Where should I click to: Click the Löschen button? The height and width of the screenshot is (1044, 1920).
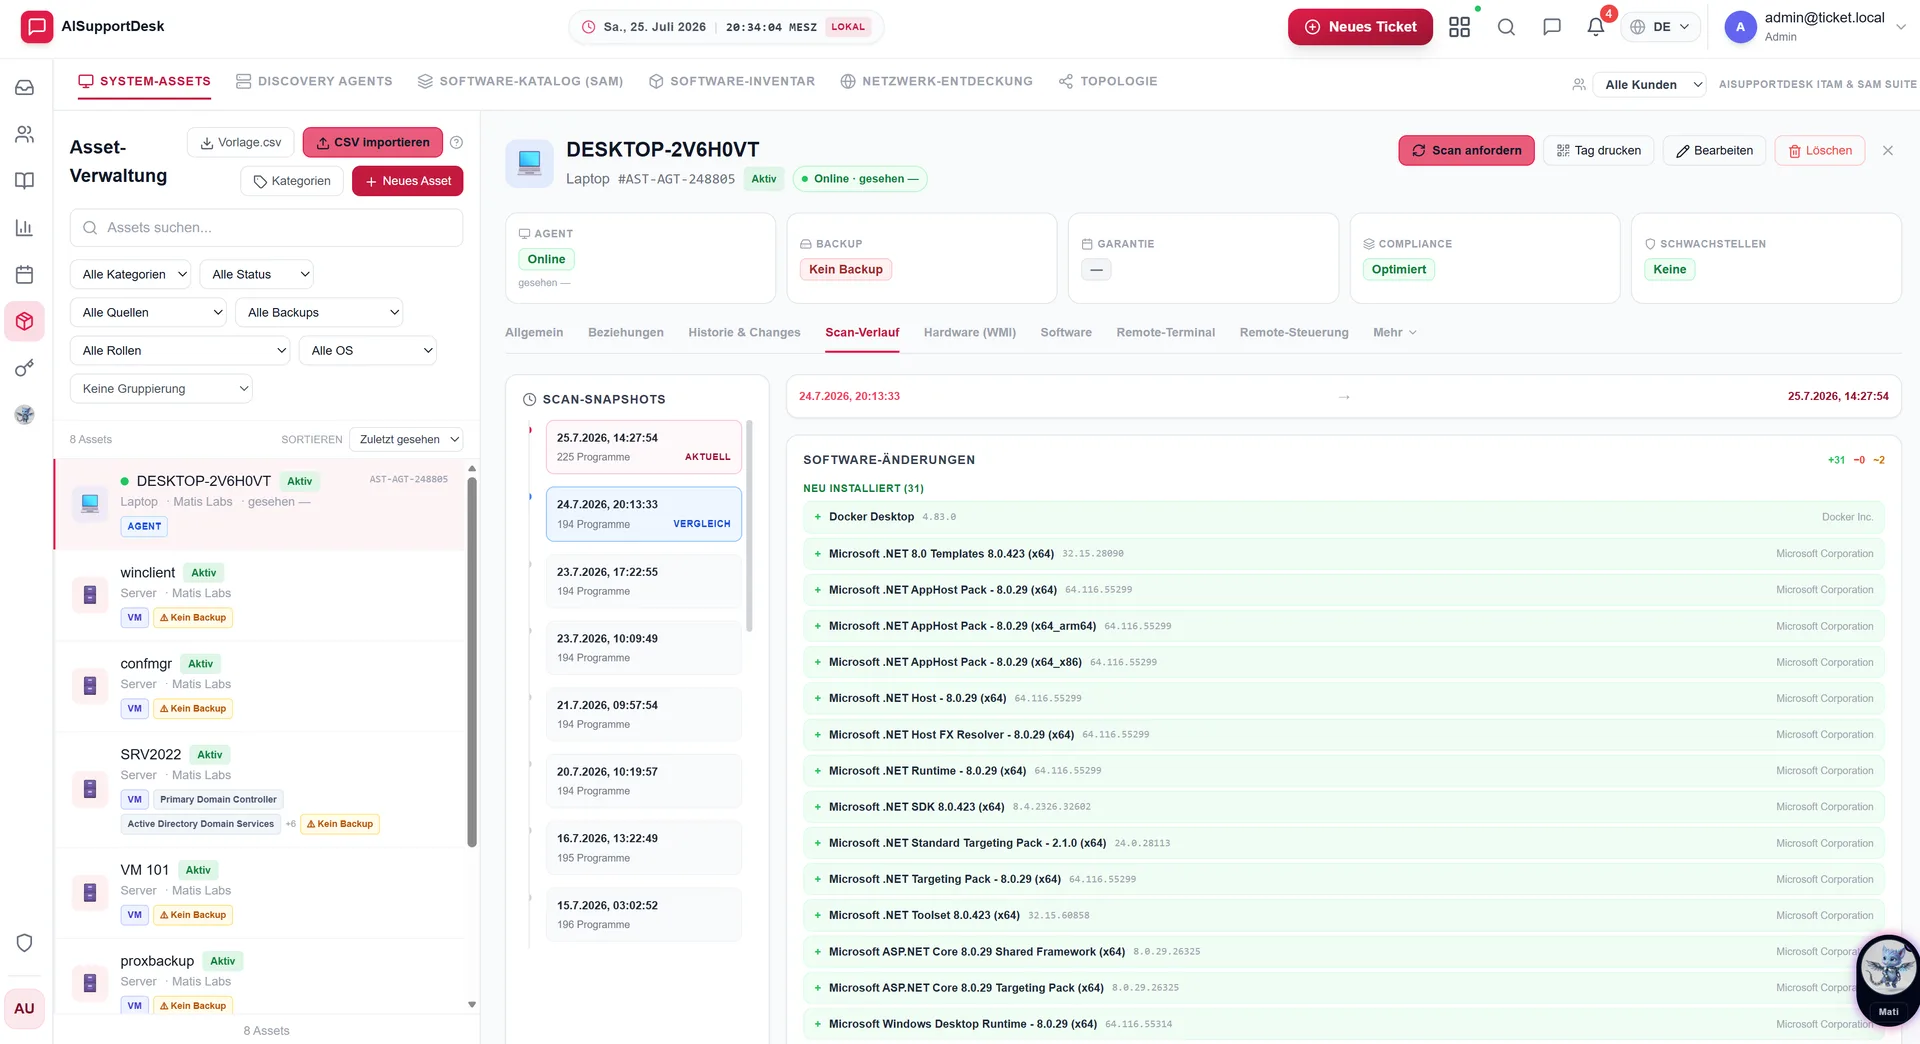click(1820, 151)
